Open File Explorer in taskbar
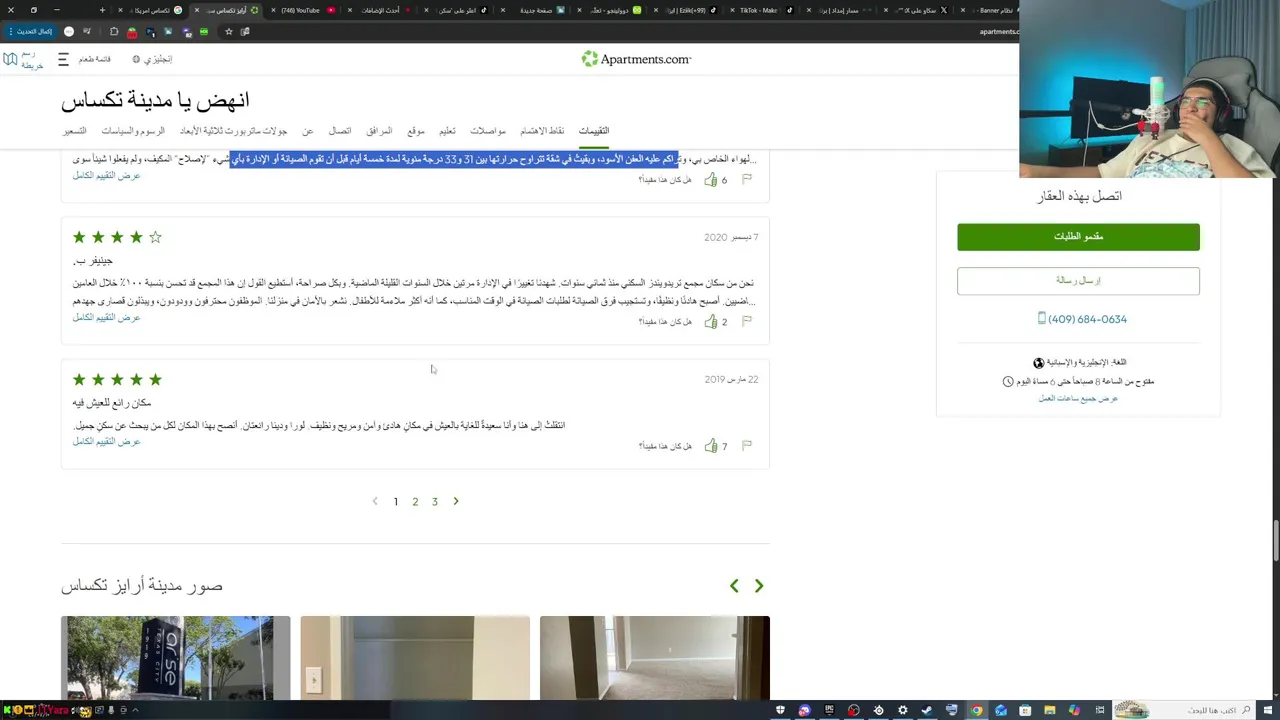 (1050, 710)
